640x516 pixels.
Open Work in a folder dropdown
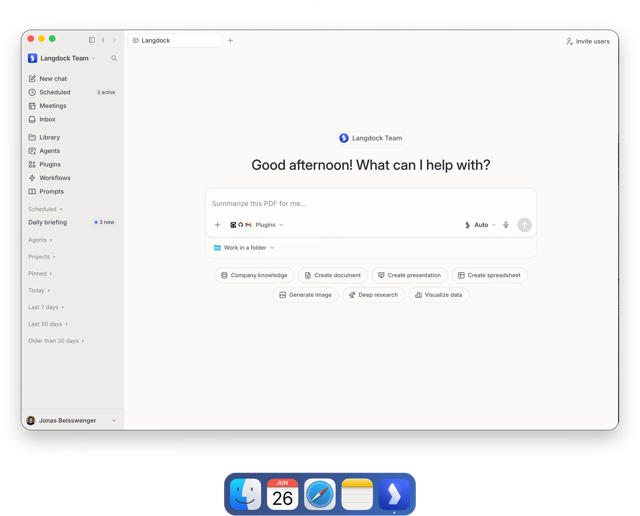tap(244, 248)
